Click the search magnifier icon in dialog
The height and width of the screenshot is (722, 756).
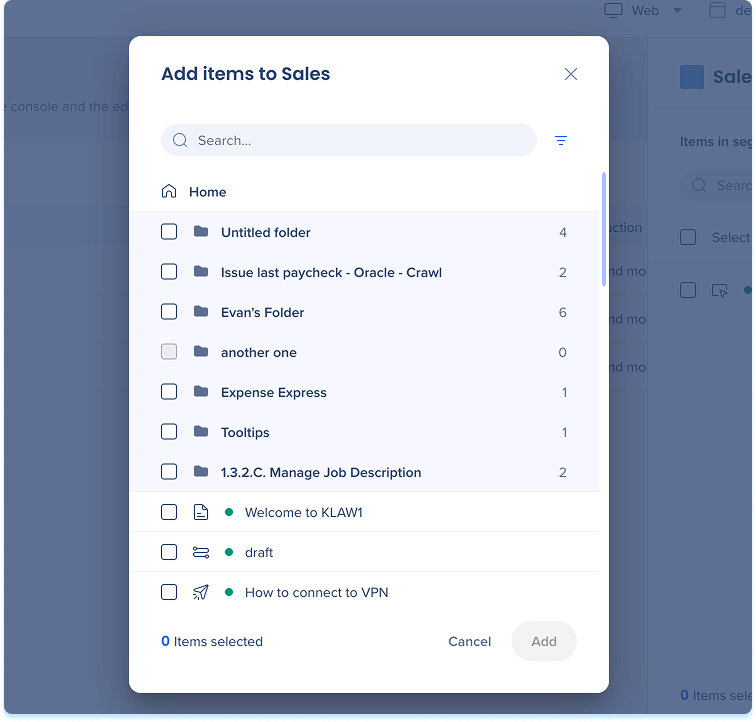coord(180,140)
